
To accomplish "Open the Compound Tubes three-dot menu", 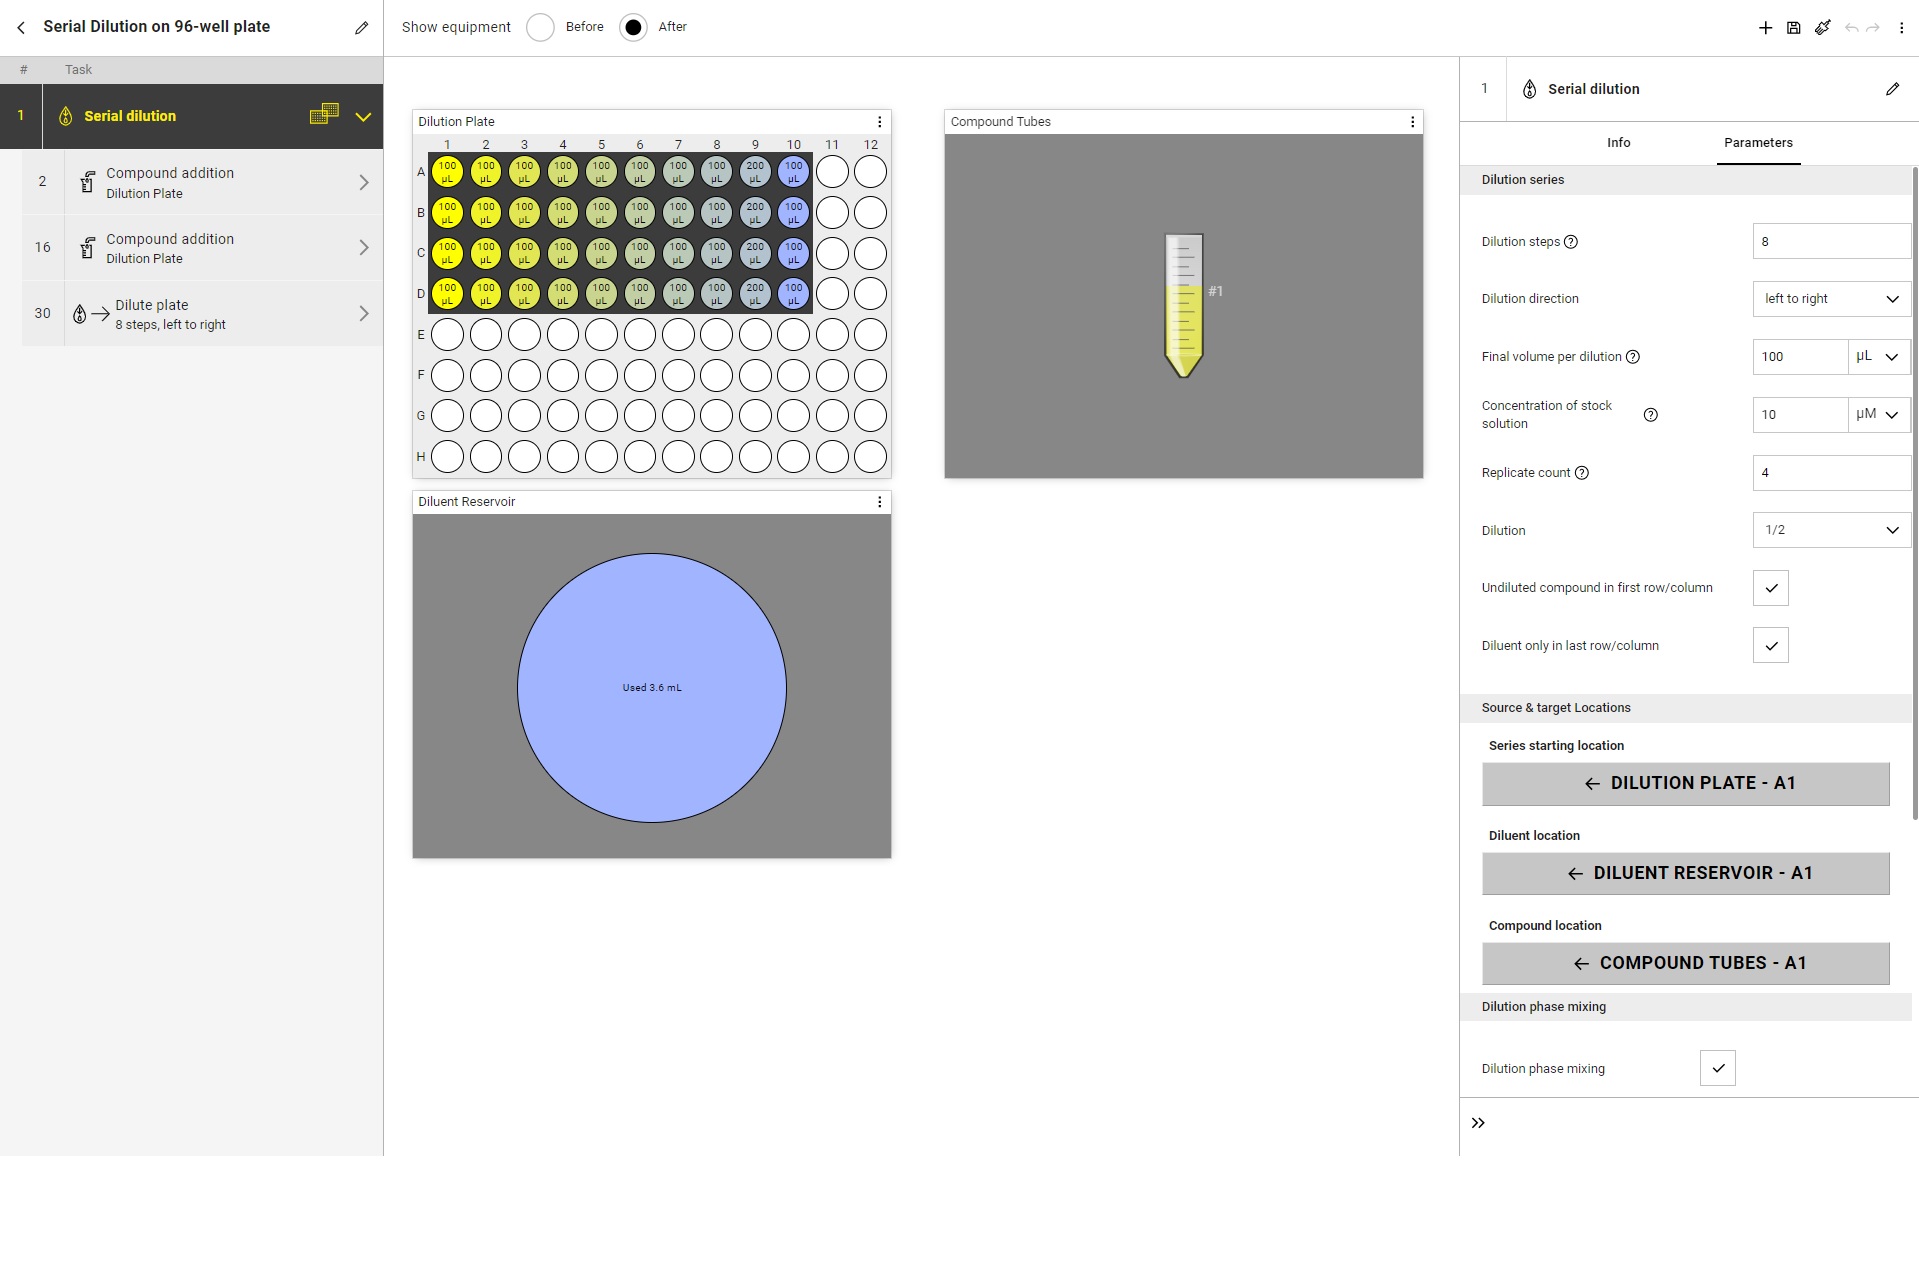I will click(1412, 122).
